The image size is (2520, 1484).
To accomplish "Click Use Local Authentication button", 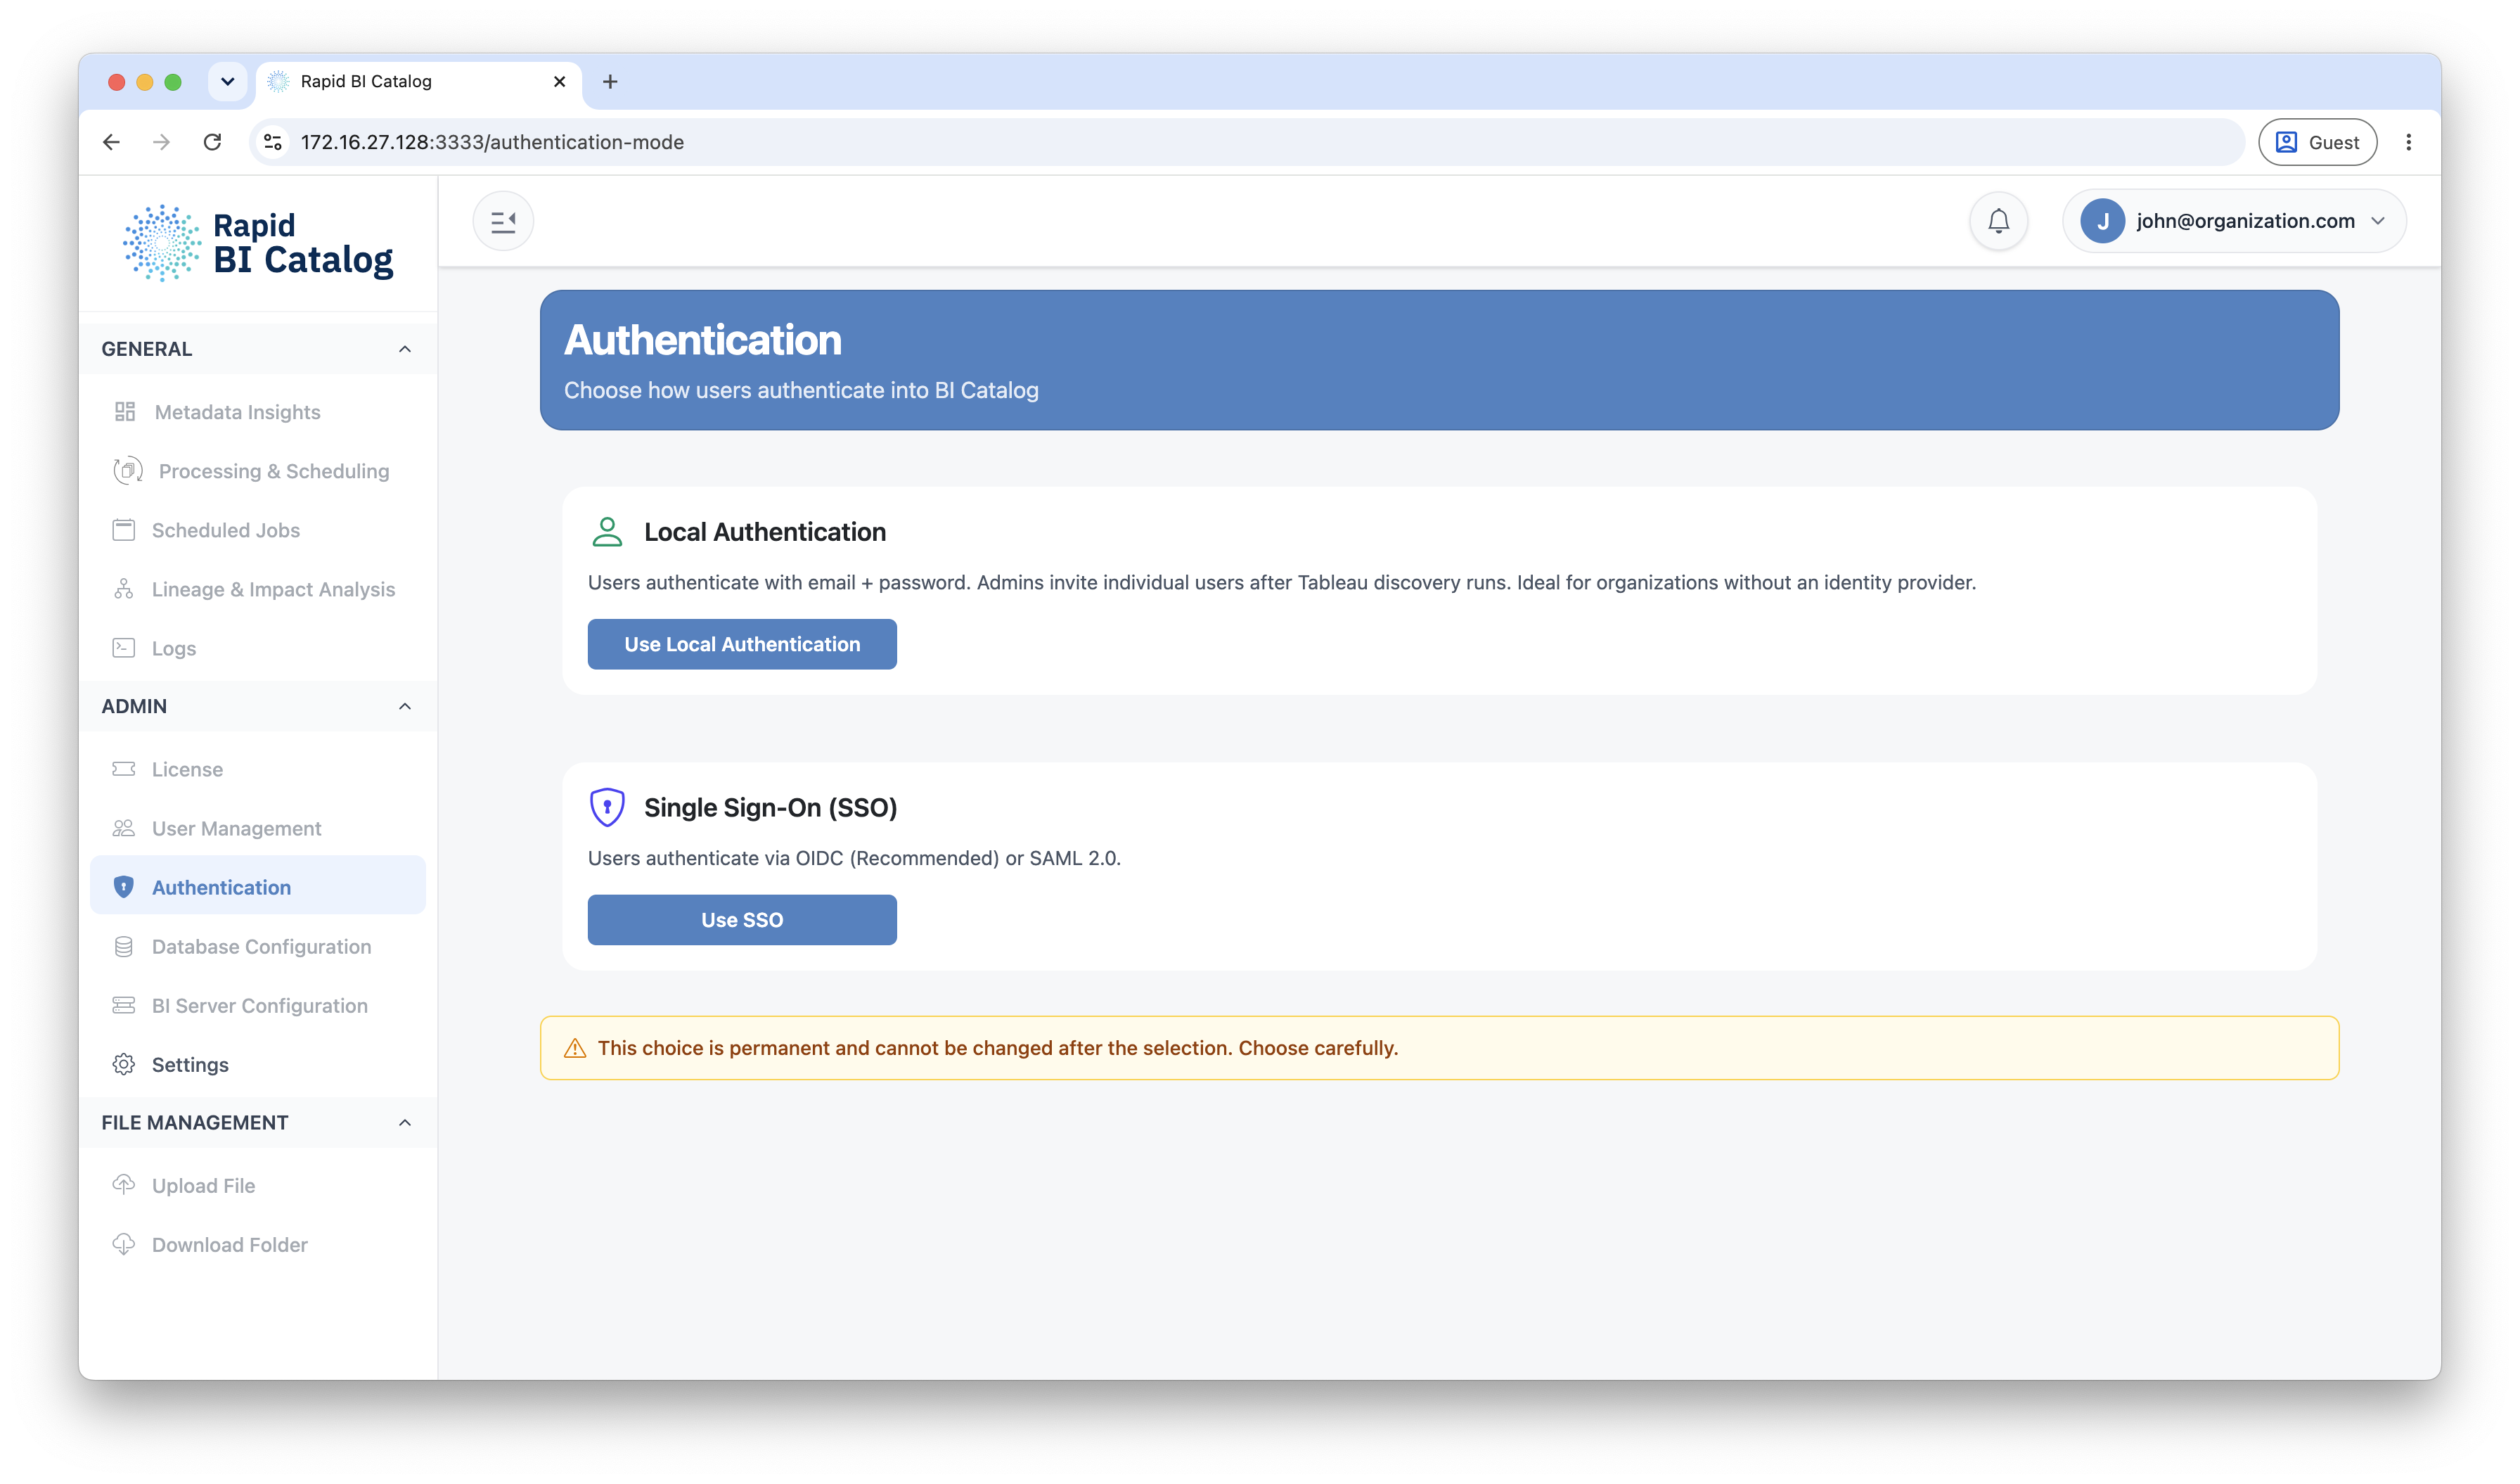I will click(x=742, y=644).
